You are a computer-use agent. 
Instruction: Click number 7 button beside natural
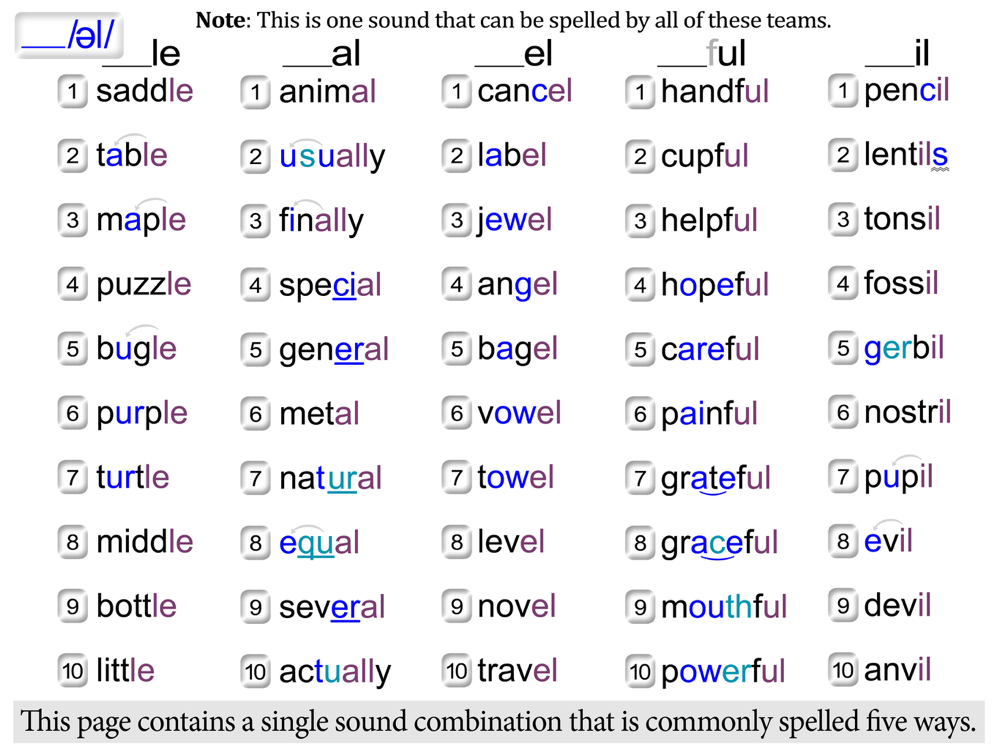pyautogui.click(x=256, y=478)
